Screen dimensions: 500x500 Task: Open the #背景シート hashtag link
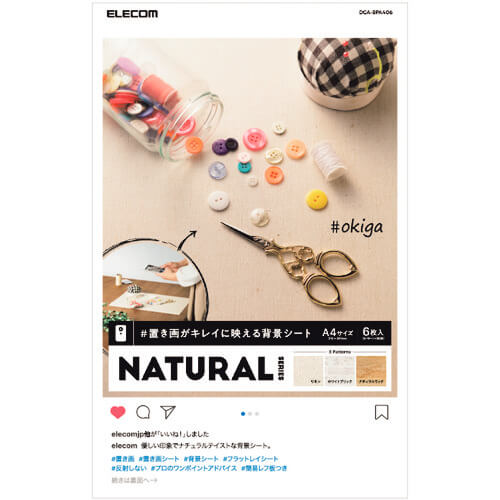(201, 459)
